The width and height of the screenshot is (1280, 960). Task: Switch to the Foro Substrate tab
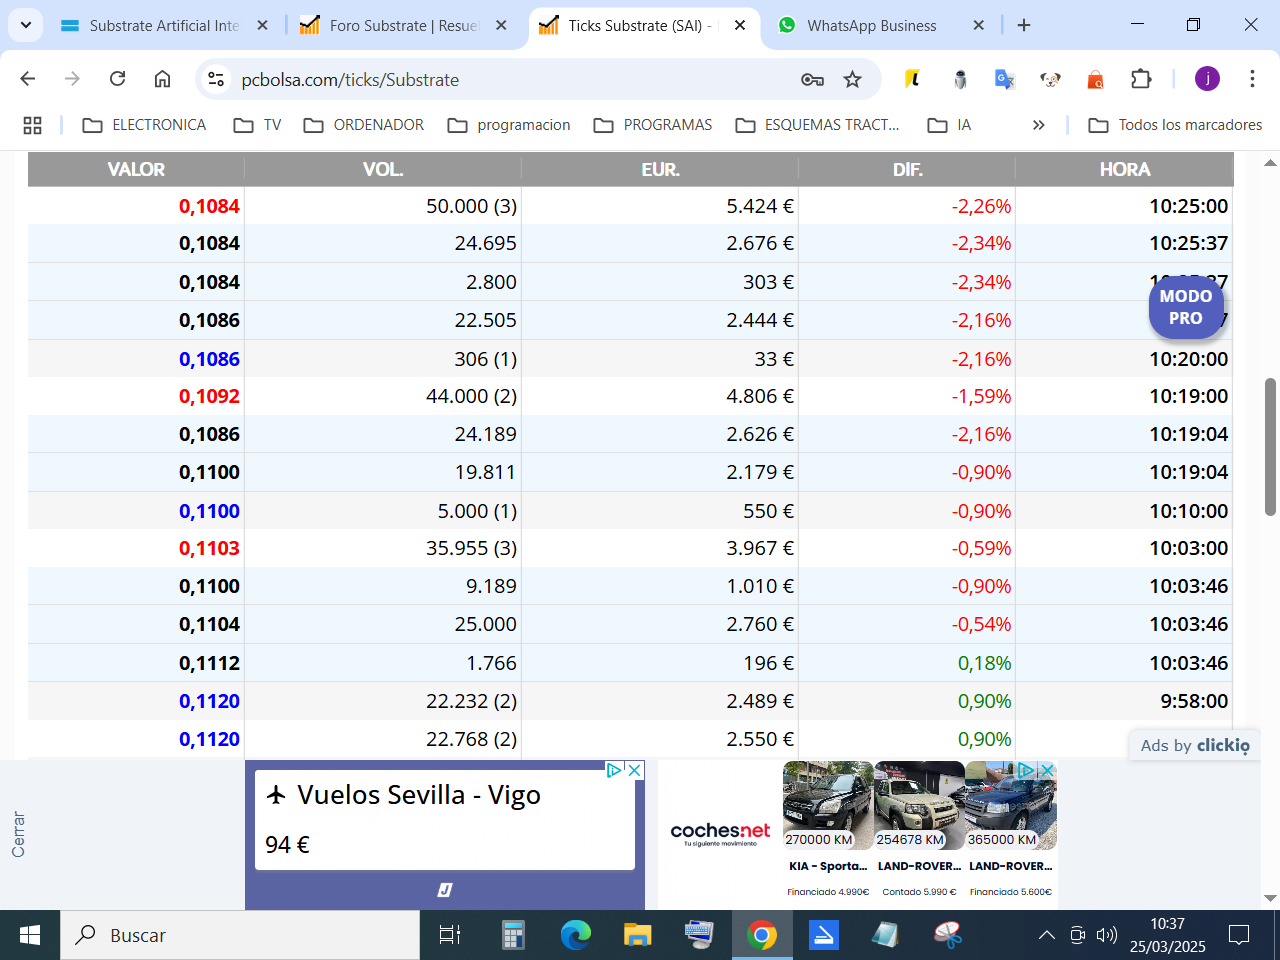404,25
